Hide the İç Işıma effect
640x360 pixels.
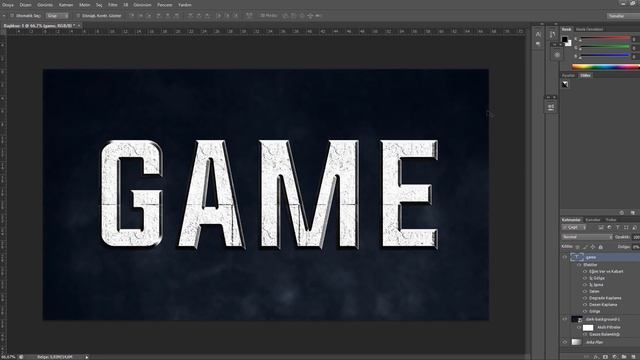(x=585, y=284)
